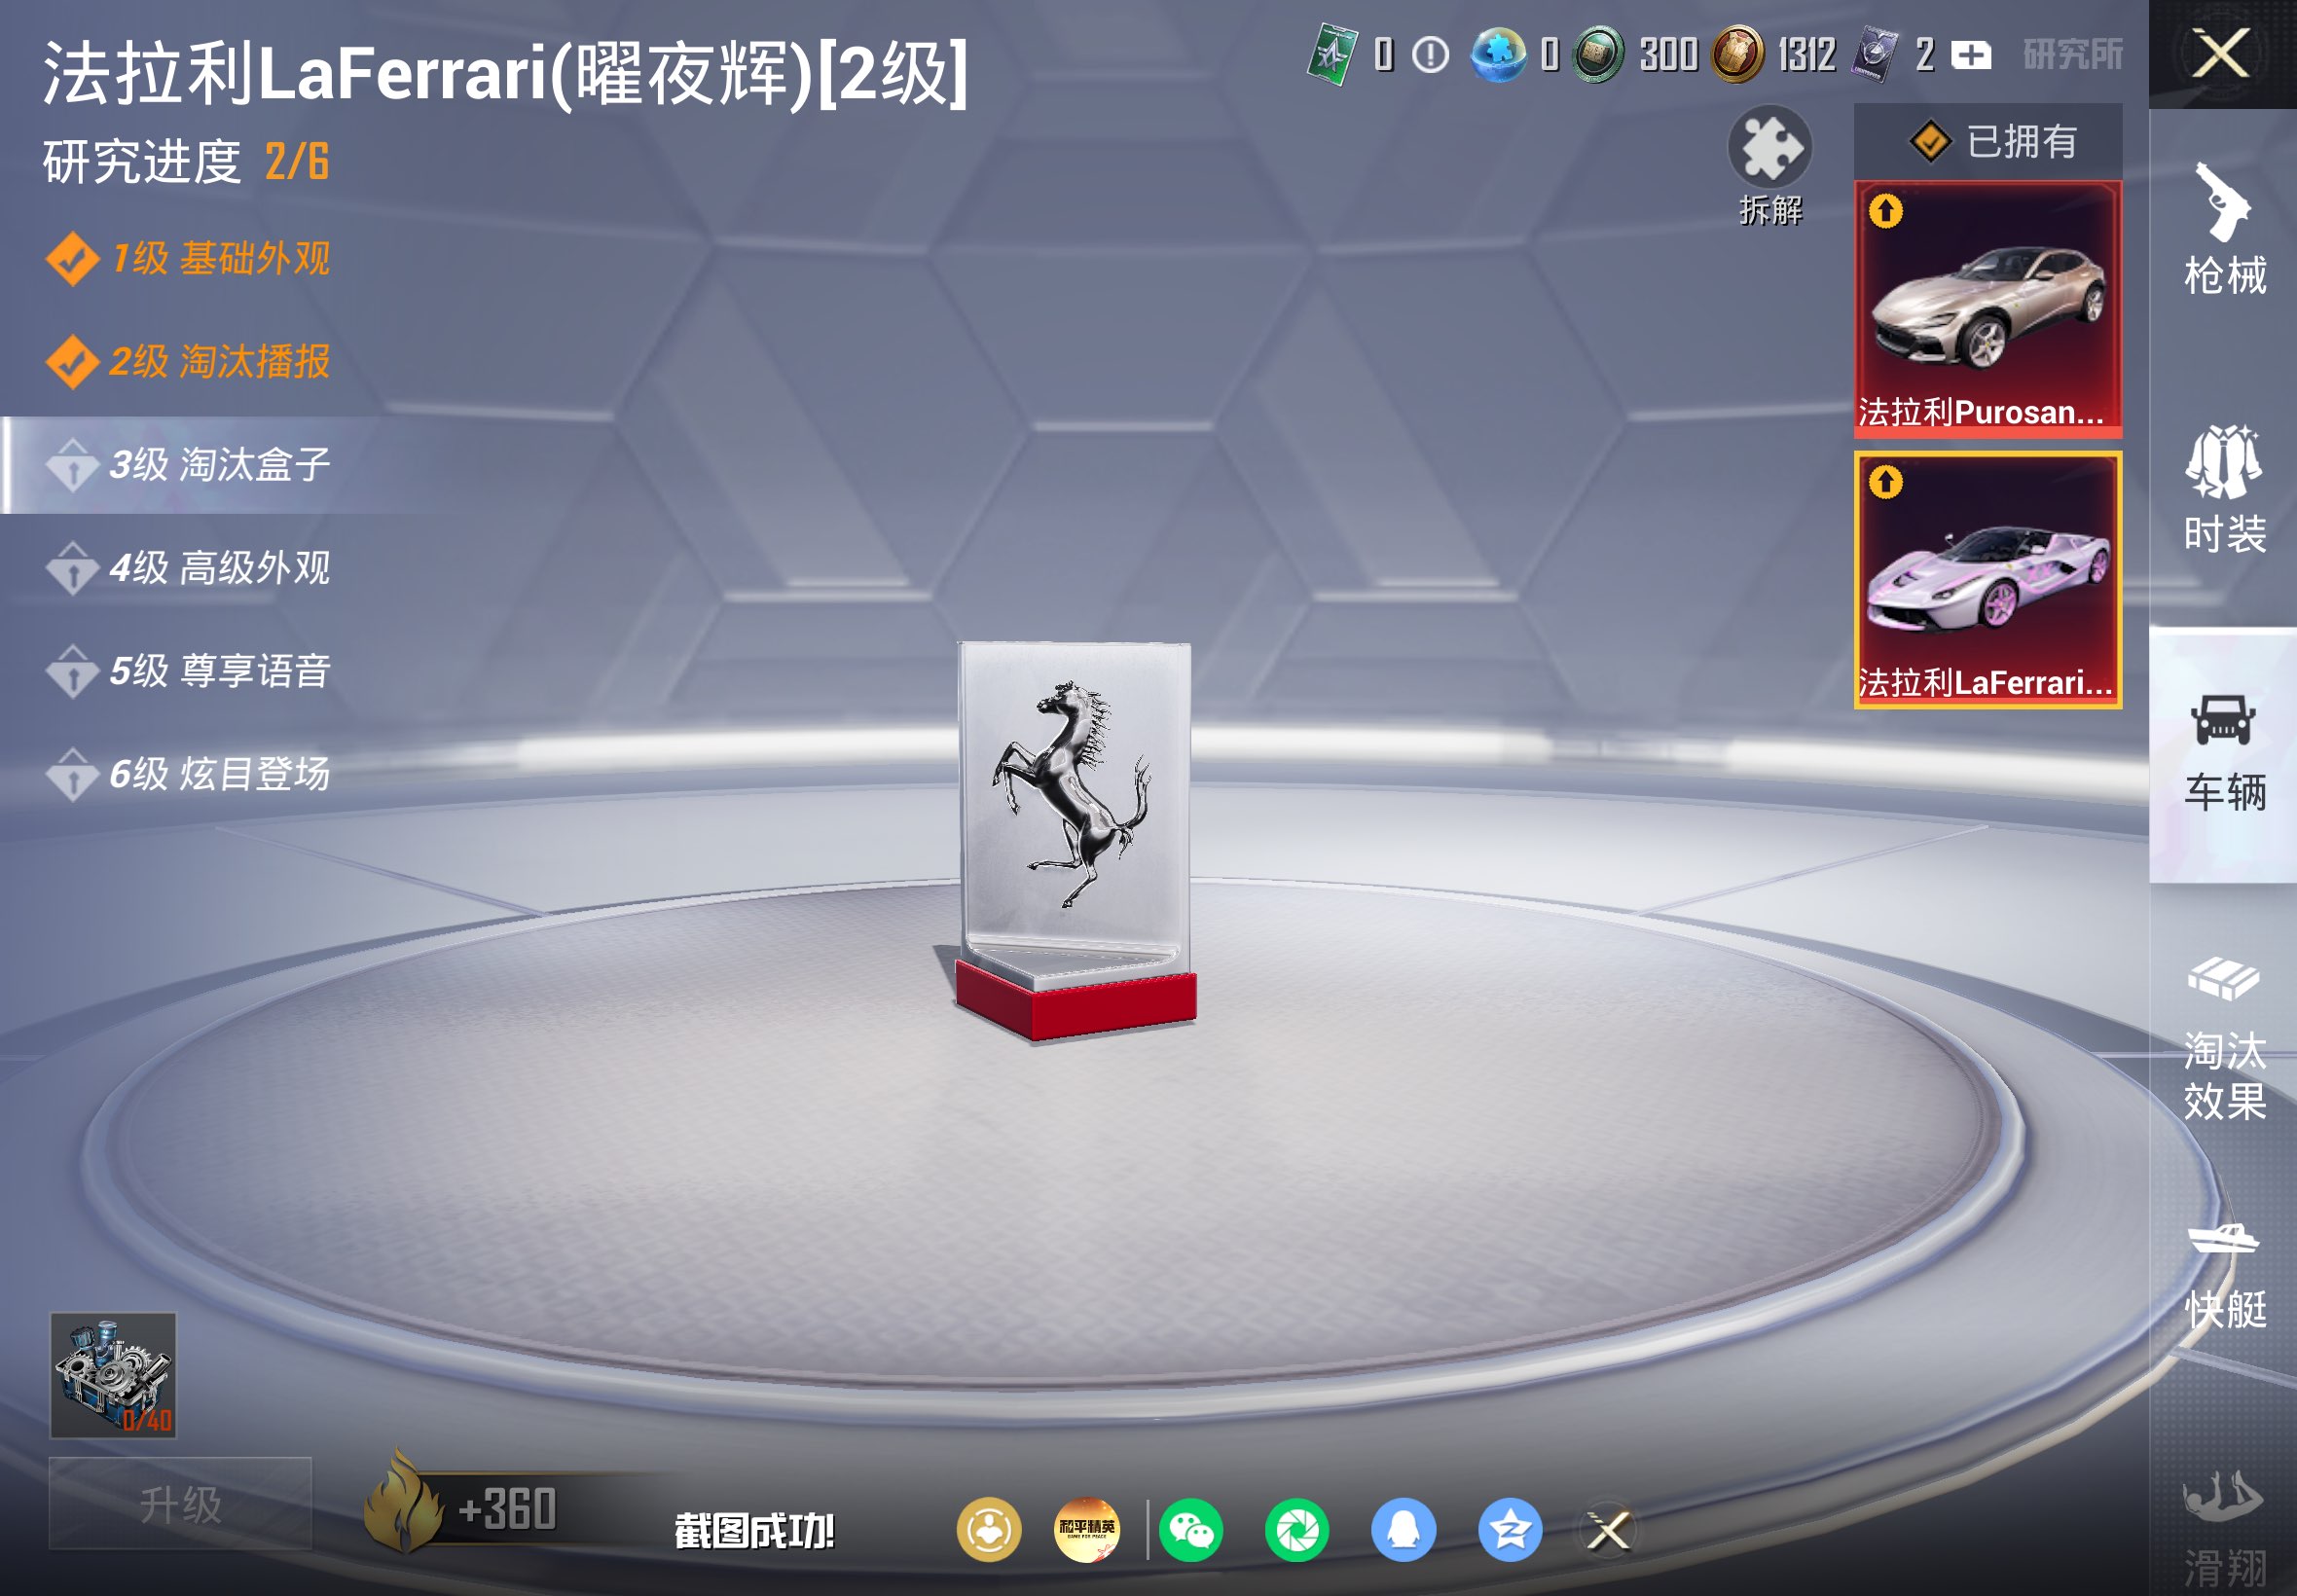Image resolution: width=2297 pixels, height=1596 pixels.
Task: Share screenshot to WeChat Moments shutter icon
Action: point(1296,1530)
